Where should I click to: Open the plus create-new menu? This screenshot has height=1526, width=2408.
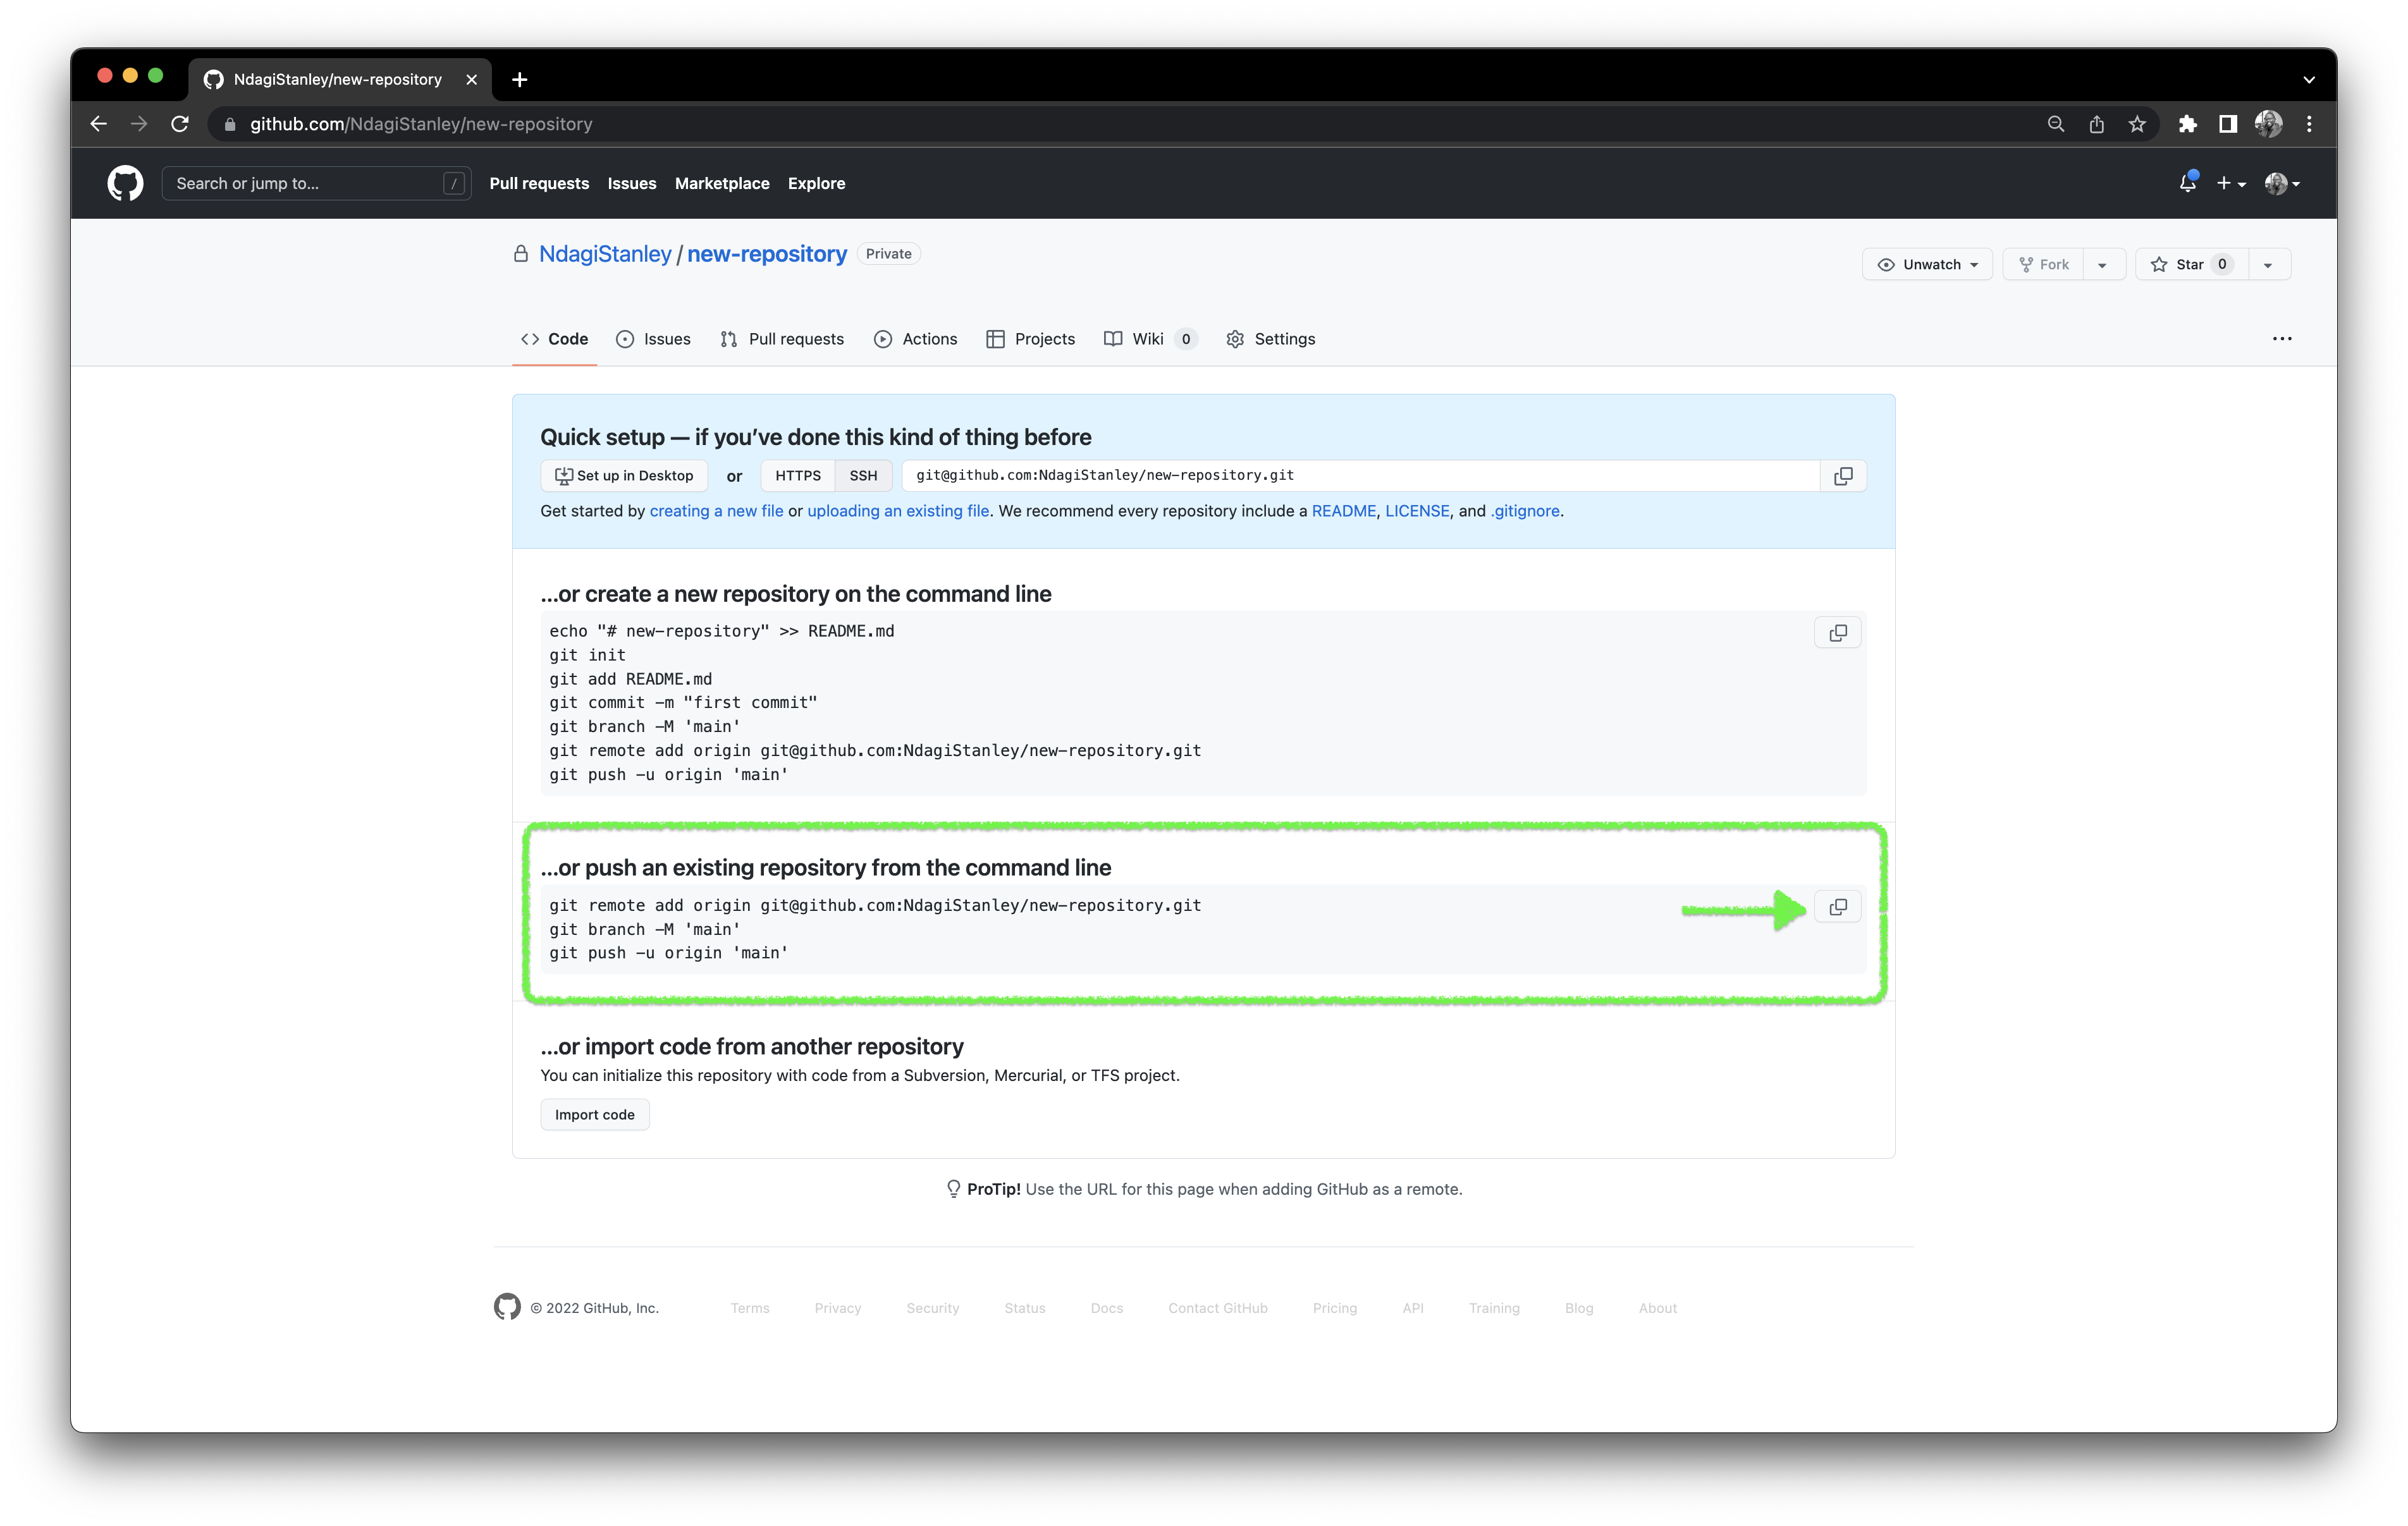(2229, 183)
